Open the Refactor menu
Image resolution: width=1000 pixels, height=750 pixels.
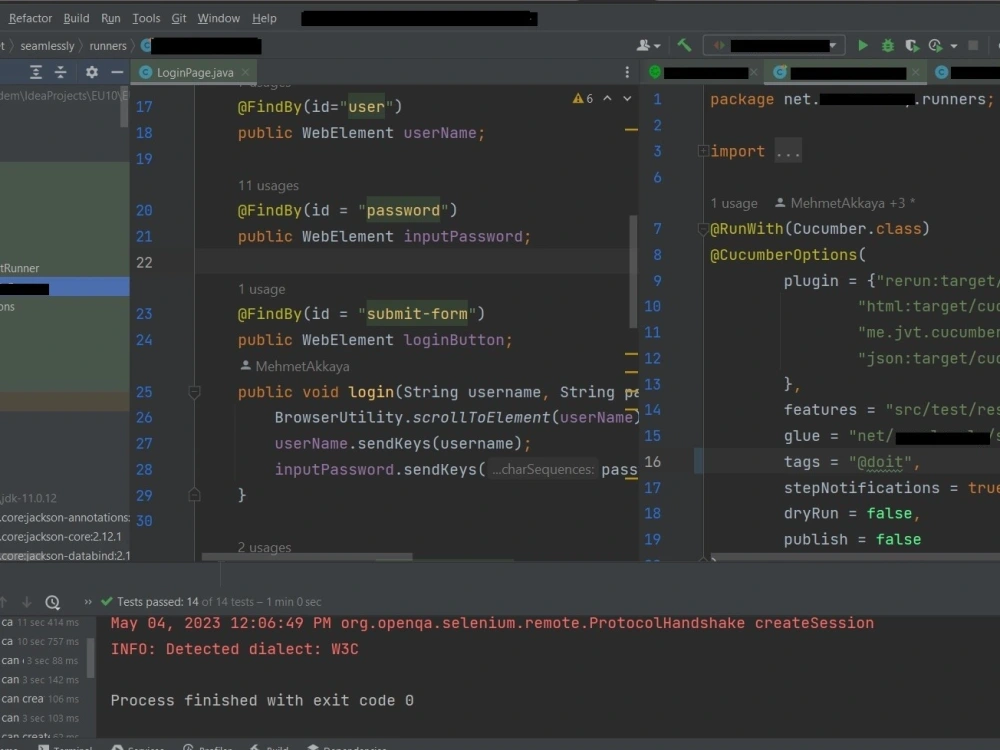[31, 18]
